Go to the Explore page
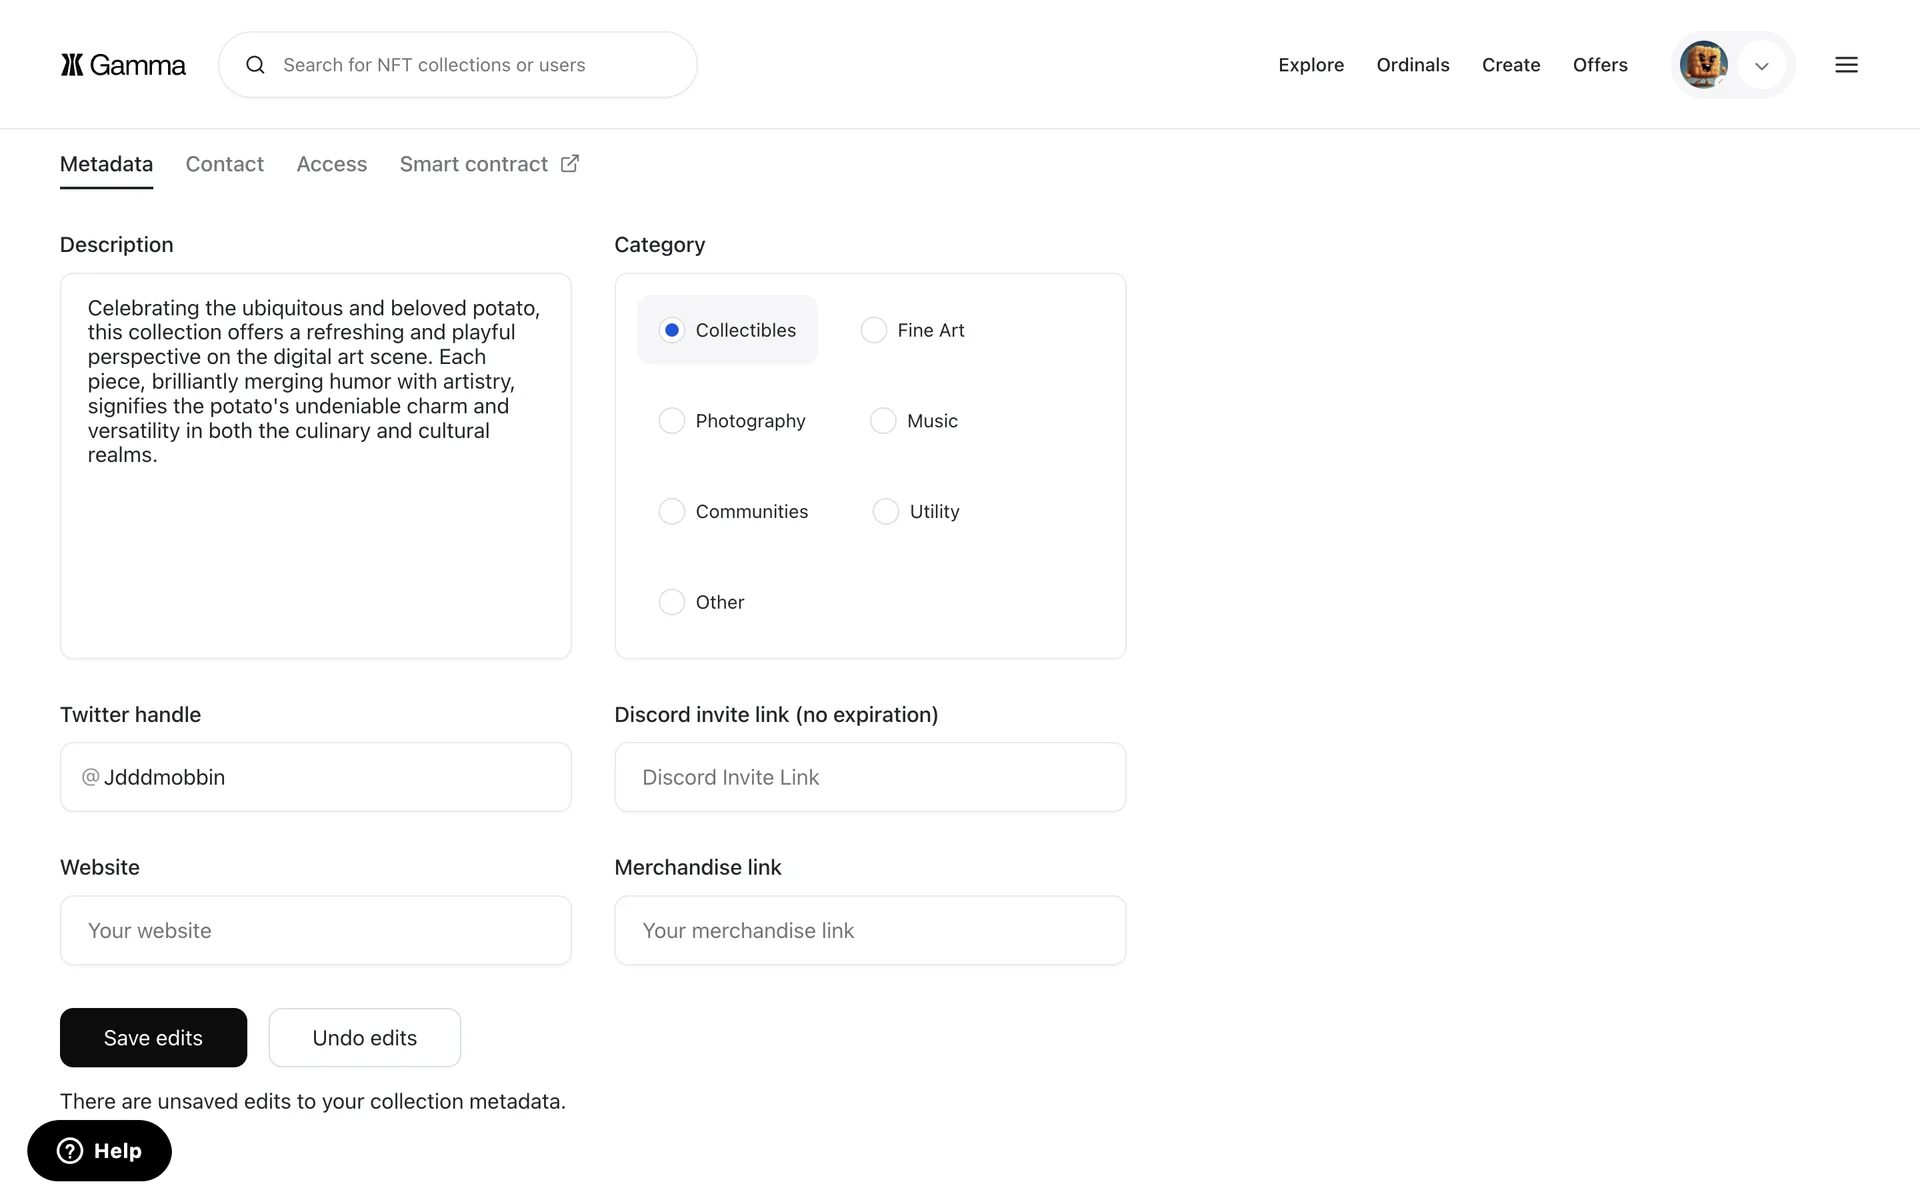 point(1311,65)
